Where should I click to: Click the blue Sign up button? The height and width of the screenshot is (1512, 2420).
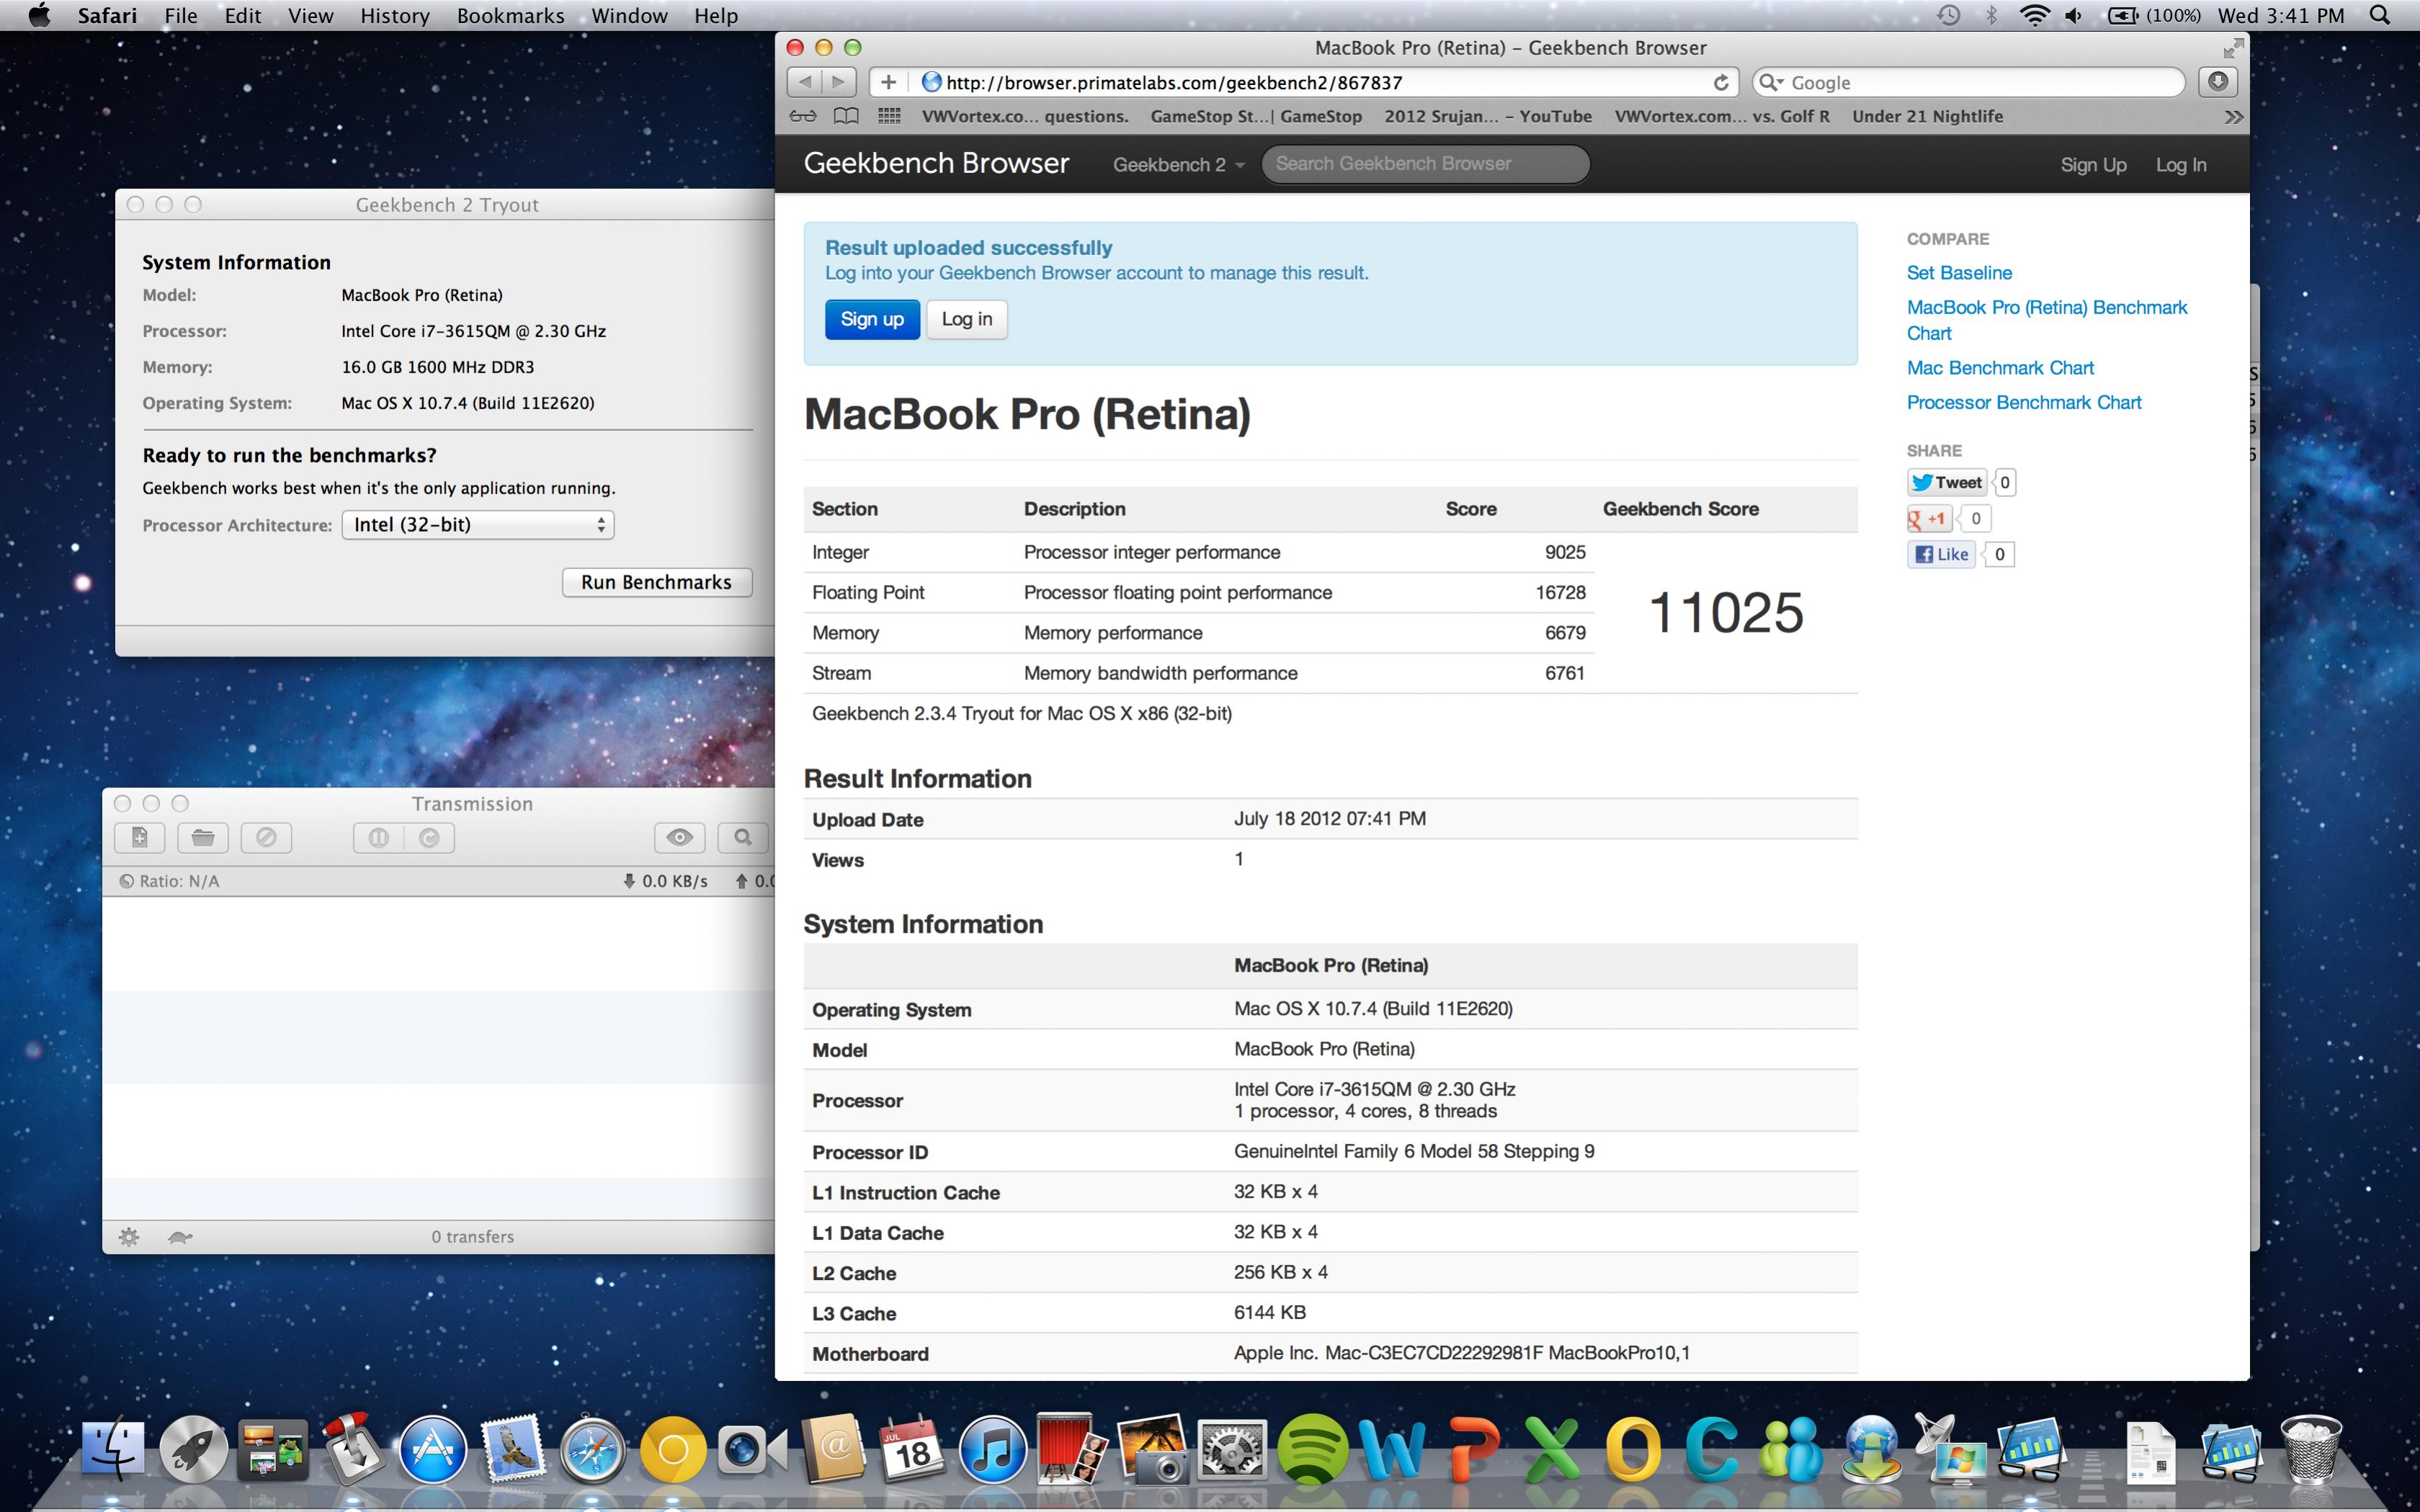pyautogui.click(x=872, y=319)
